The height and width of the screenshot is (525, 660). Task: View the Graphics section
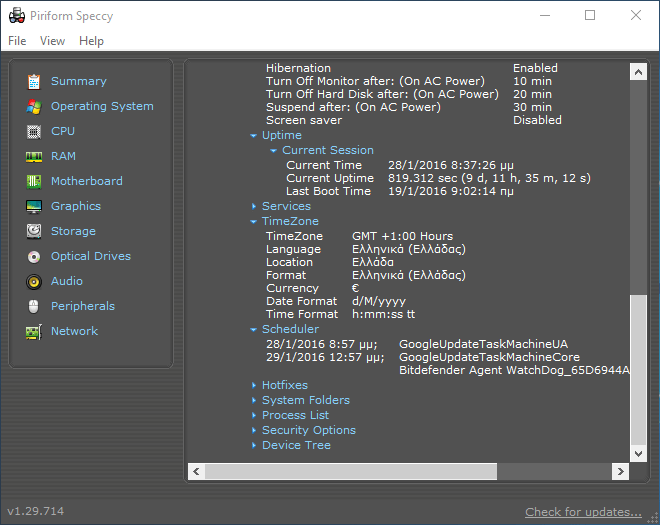[76, 206]
